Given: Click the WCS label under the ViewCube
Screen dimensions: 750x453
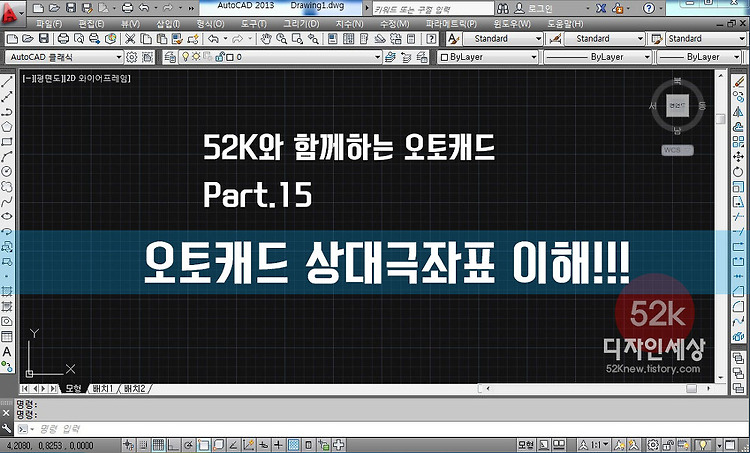Looking at the screenshot, I should (x=678, y=150).
